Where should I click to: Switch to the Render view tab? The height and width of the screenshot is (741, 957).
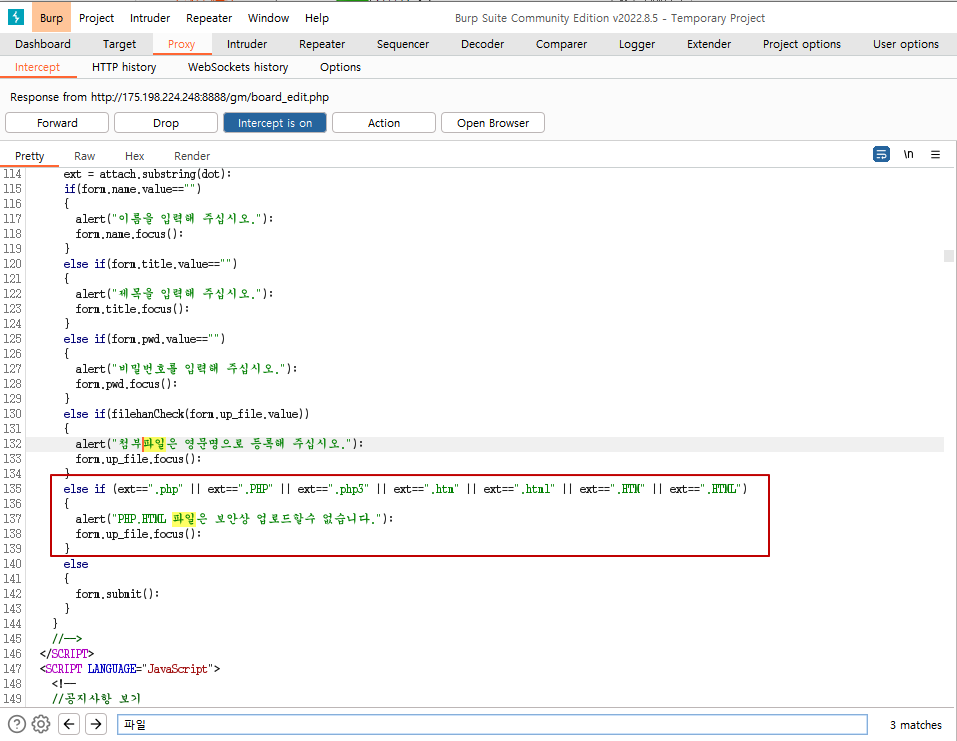pos(192,156)
